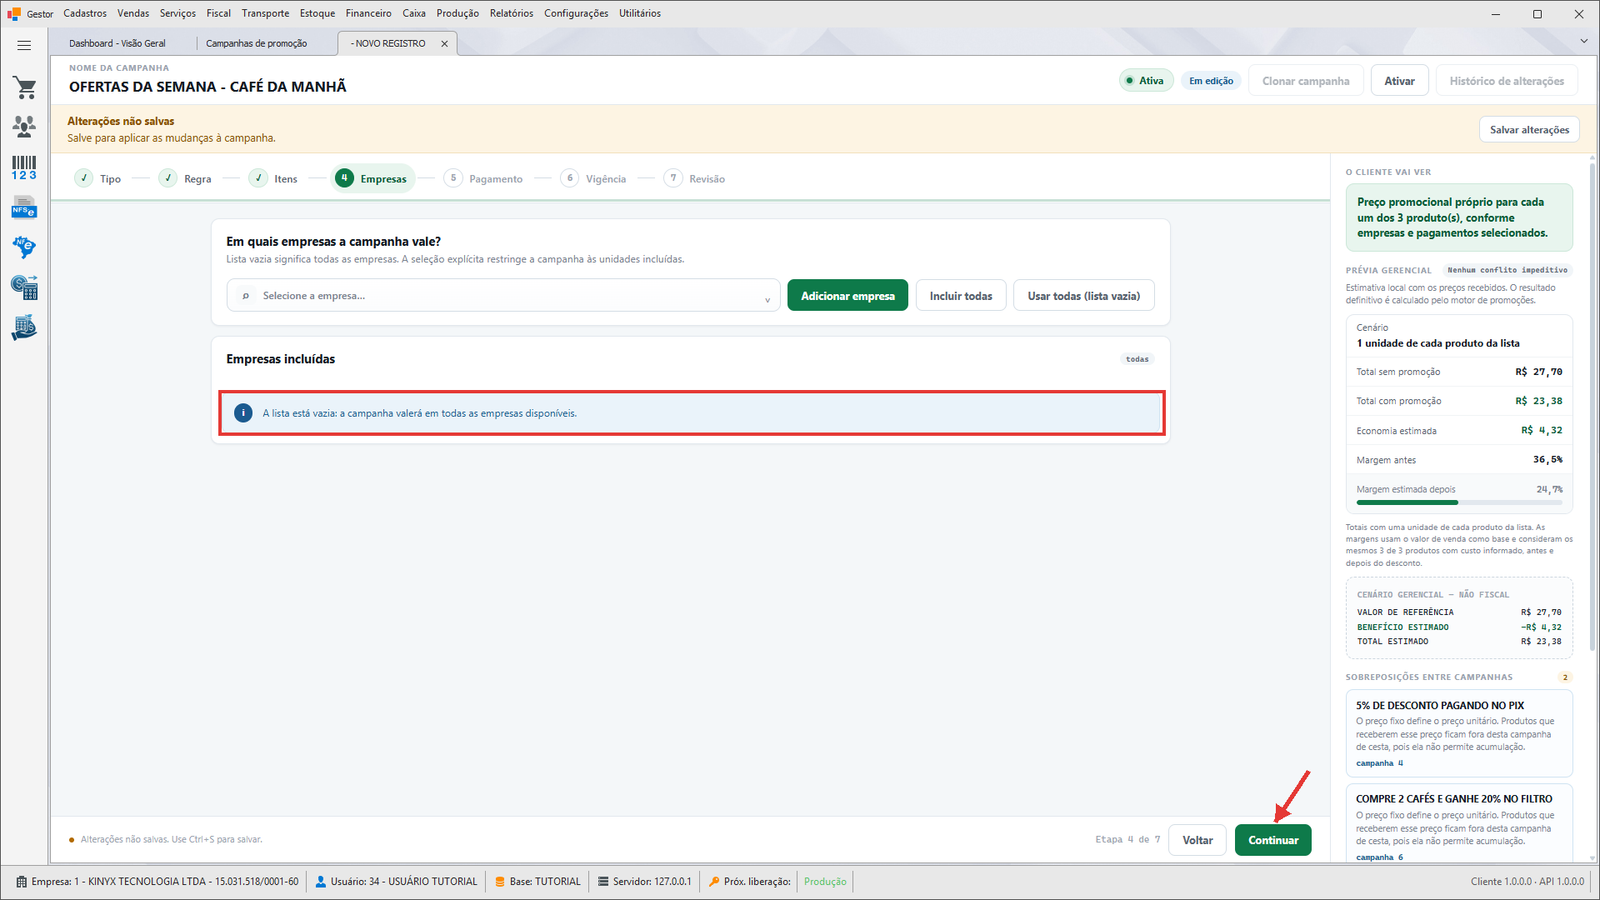Open the Cadastros menu
Viewport: 1600px width, 900px height.
[x=85, y=13]
